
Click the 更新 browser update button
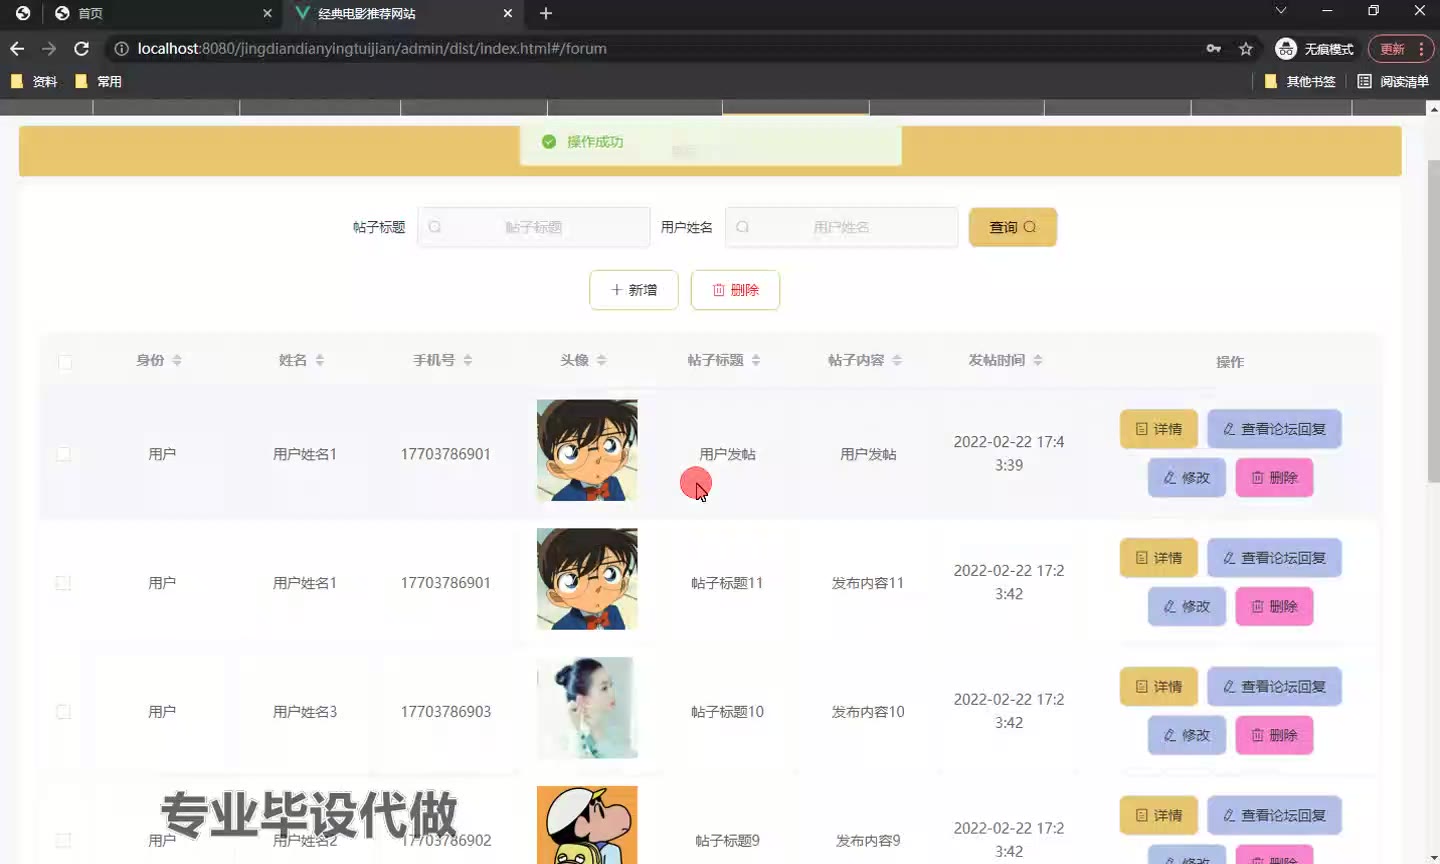[x=1401, y=48]
